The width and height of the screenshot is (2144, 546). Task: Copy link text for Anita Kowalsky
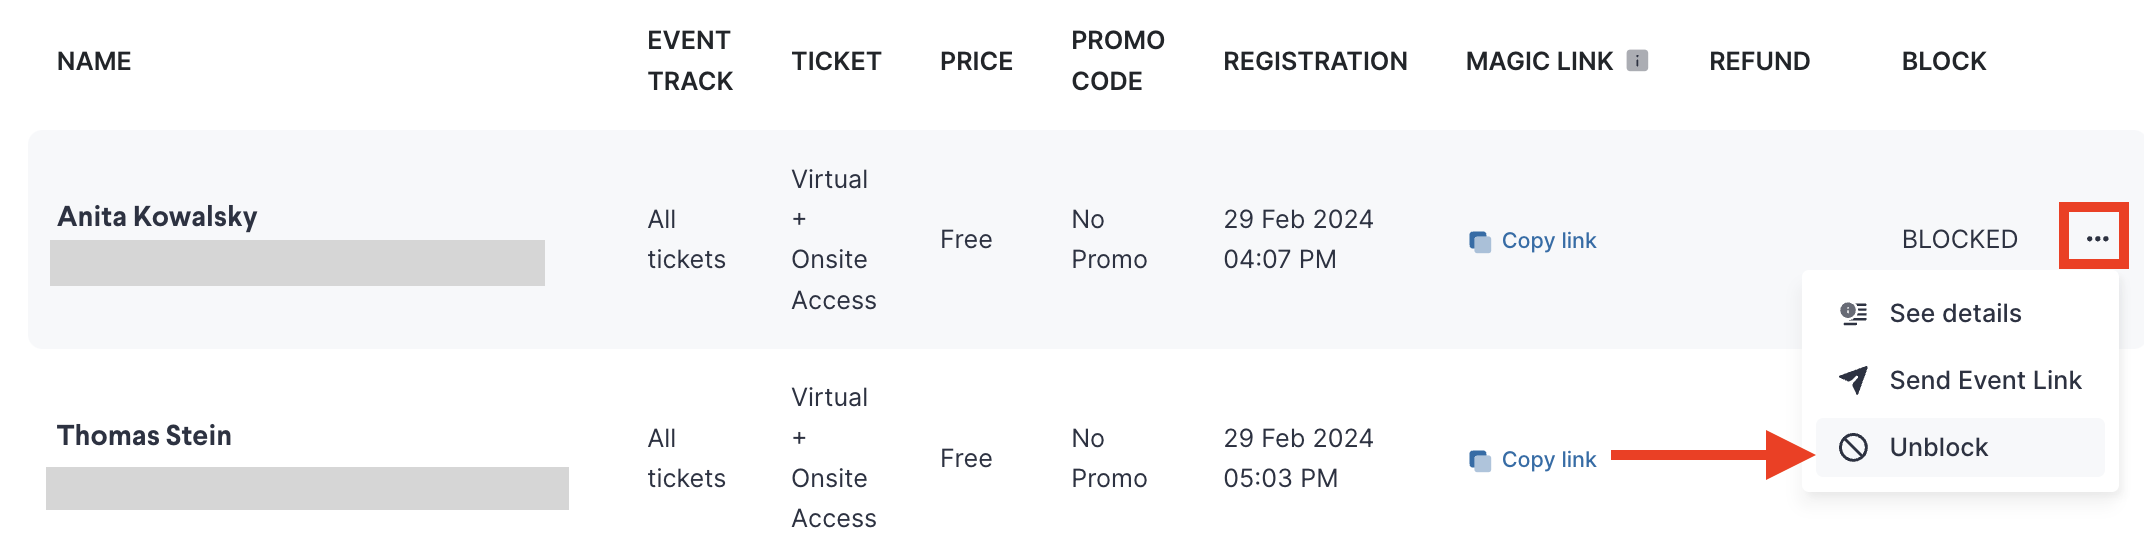1548,241
